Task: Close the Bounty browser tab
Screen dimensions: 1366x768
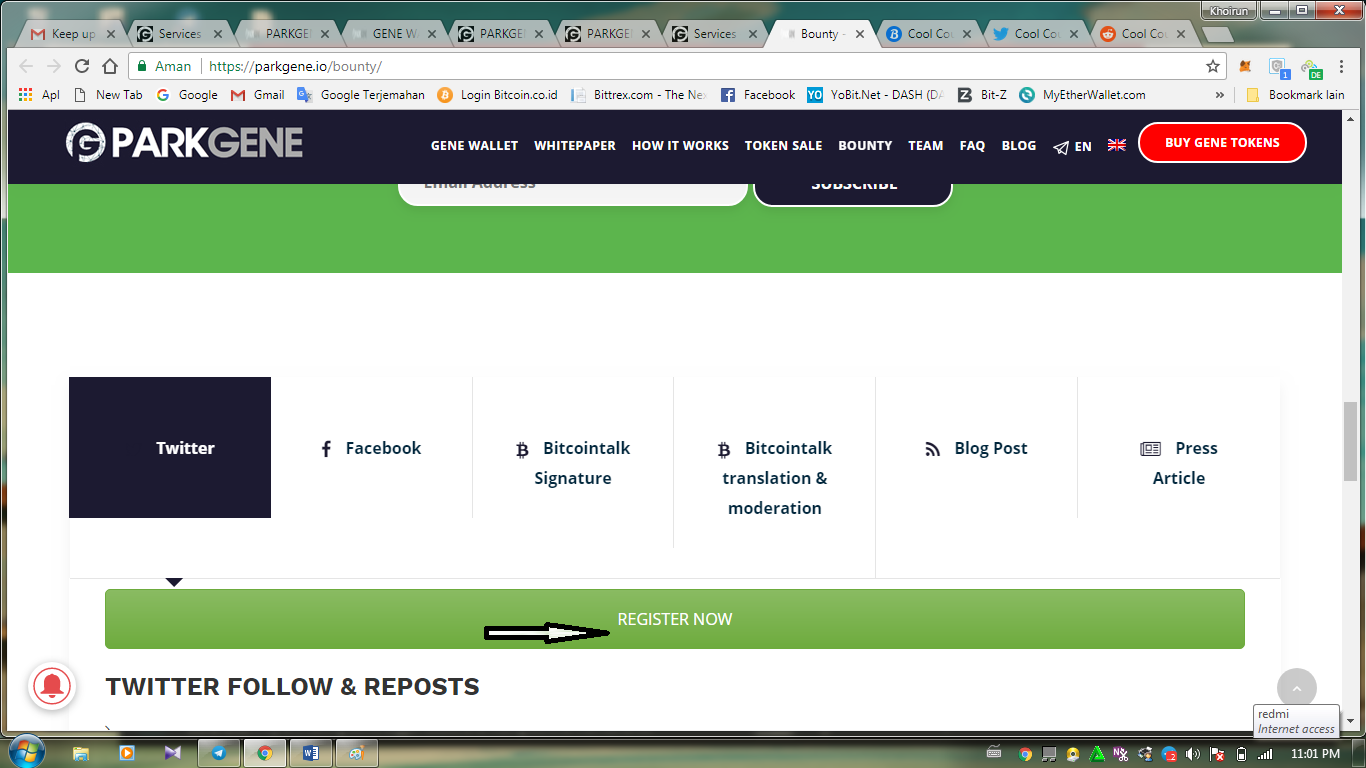Action: 859,34
